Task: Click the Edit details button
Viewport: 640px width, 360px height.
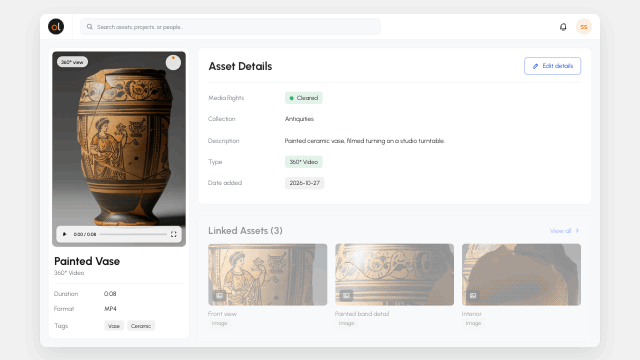Action: pyautogui.click(x=552, y=66)
